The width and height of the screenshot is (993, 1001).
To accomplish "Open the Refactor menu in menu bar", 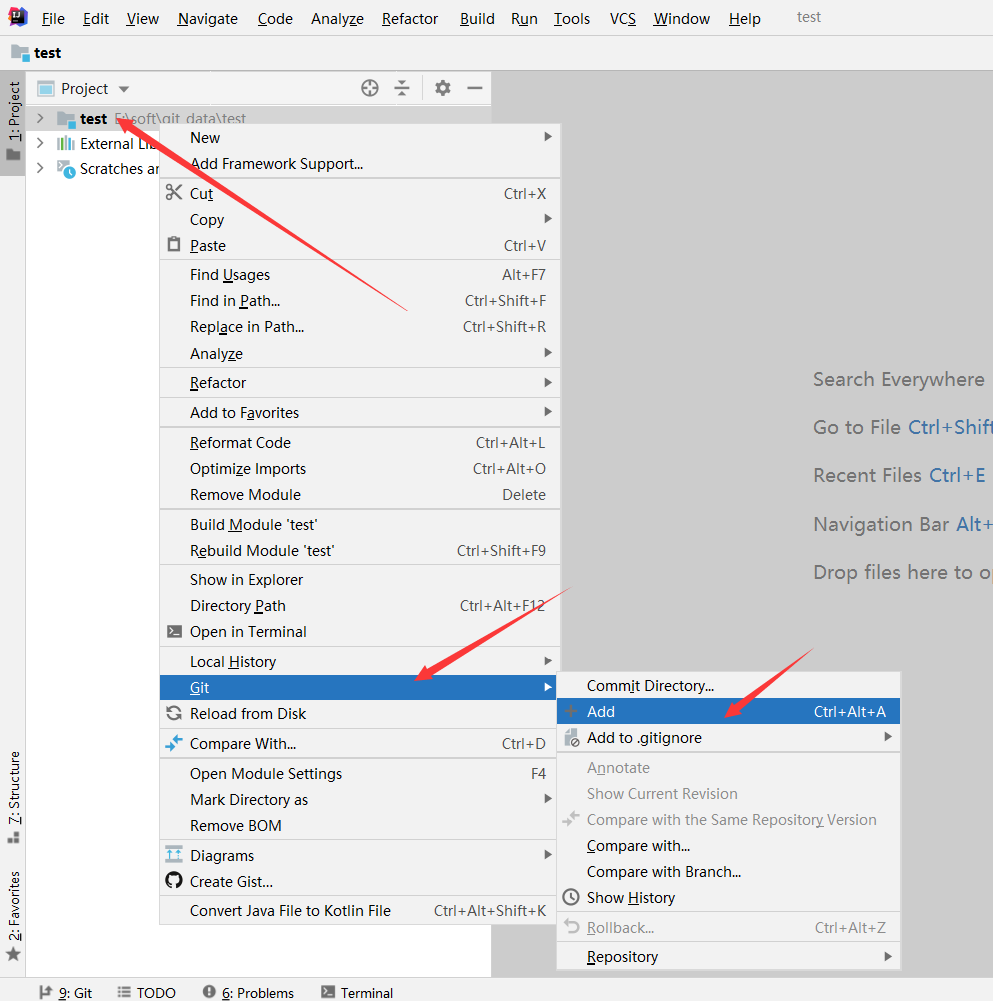I will coord(410,19).
